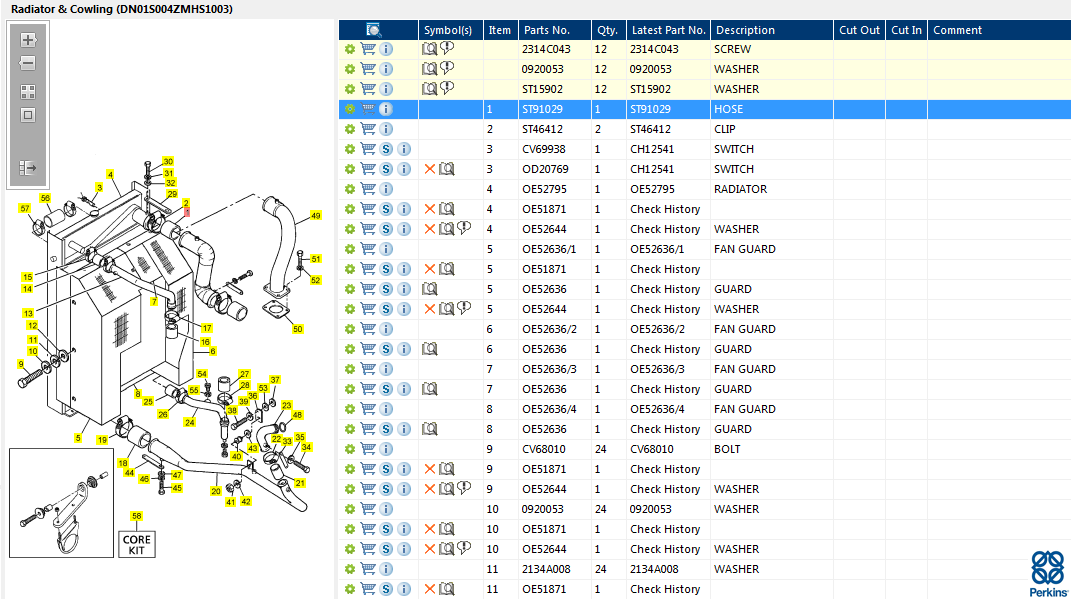Click the CLIP description cell

[725, 128]
